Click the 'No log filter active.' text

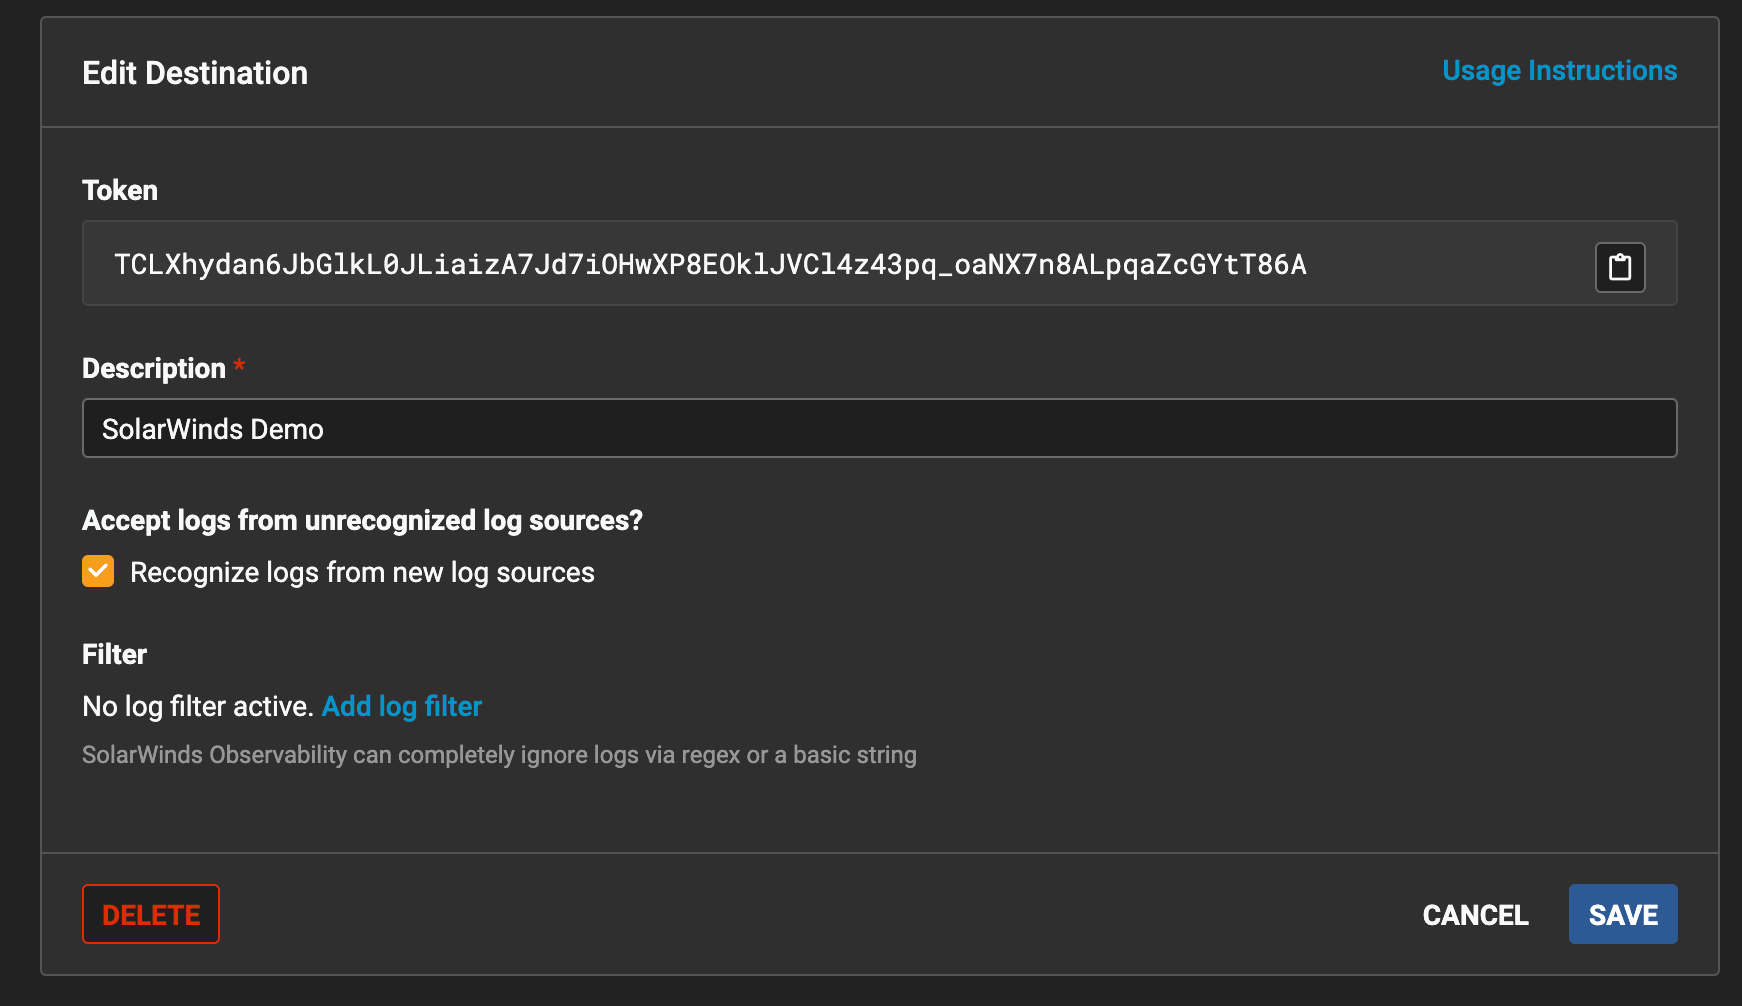tap(198, 707)
